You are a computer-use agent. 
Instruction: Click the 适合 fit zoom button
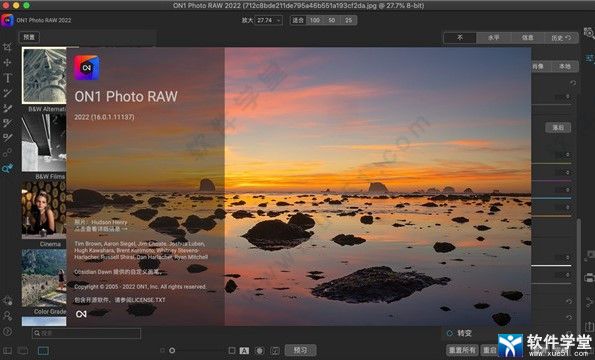click(x=298, y=20)
